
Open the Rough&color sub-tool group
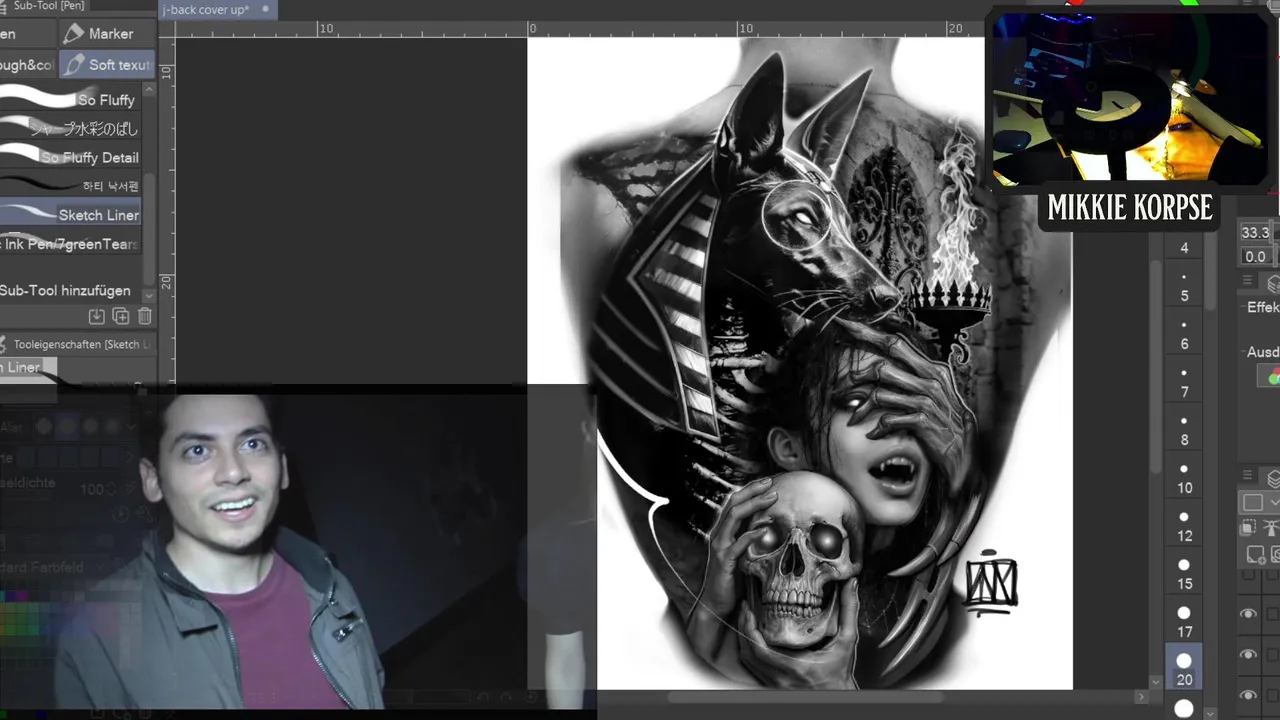(27, 65)
